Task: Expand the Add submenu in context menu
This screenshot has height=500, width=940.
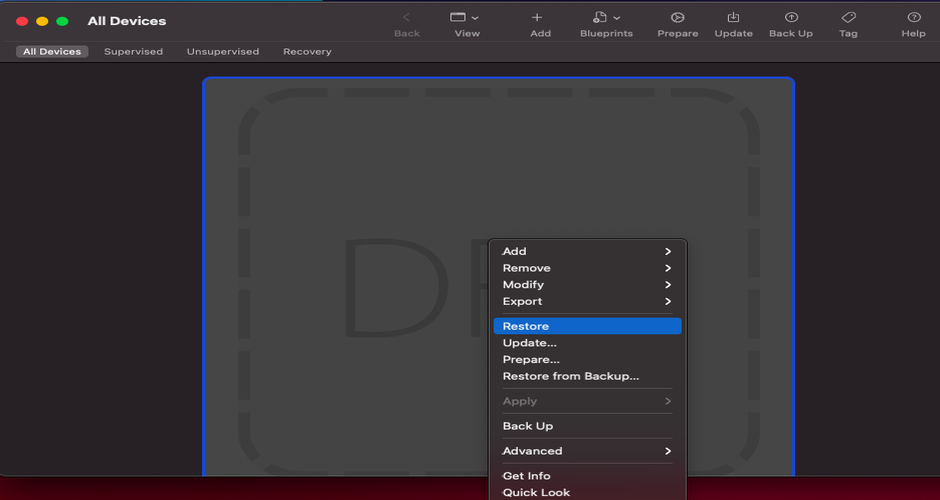Action: point(586,252)
